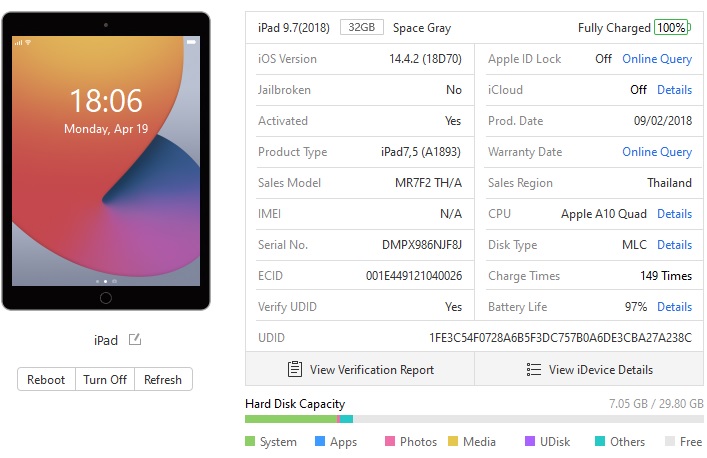Click the Jailbroken value No
Image resolution: width=707 pixels, height=458 pixels.
[x=454, y=90]
